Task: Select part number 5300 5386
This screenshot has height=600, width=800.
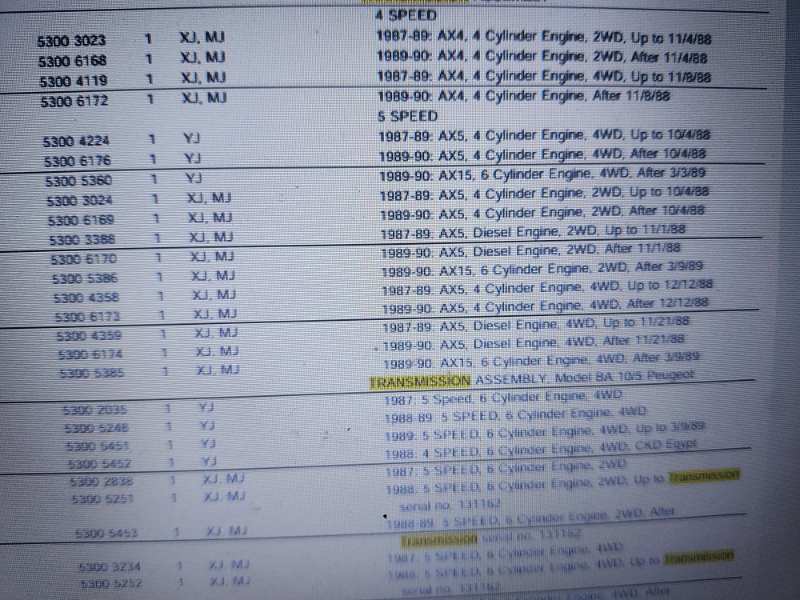Action: point(84,277)
